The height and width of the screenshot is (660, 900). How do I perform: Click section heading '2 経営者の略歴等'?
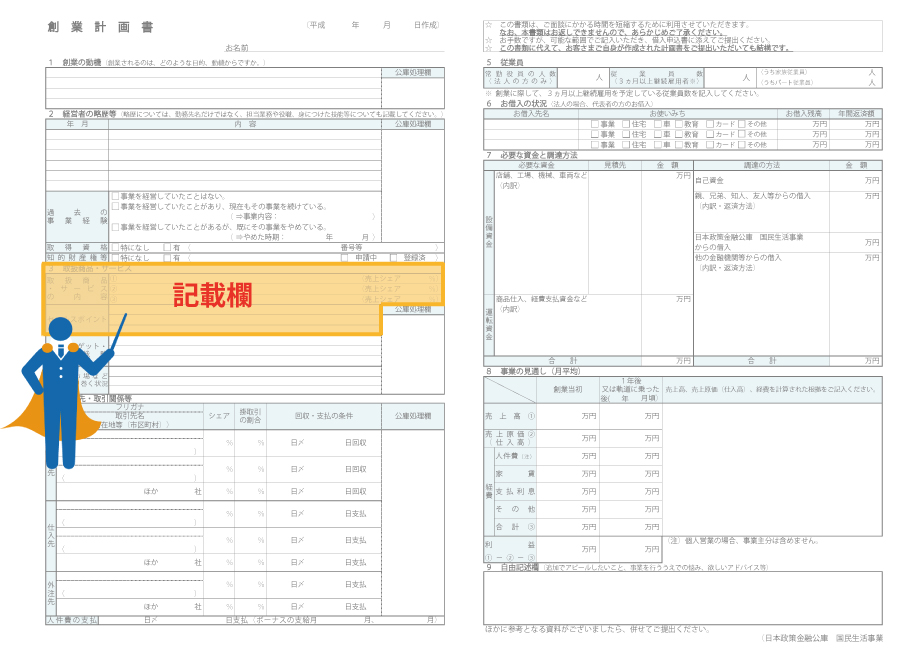82,114
